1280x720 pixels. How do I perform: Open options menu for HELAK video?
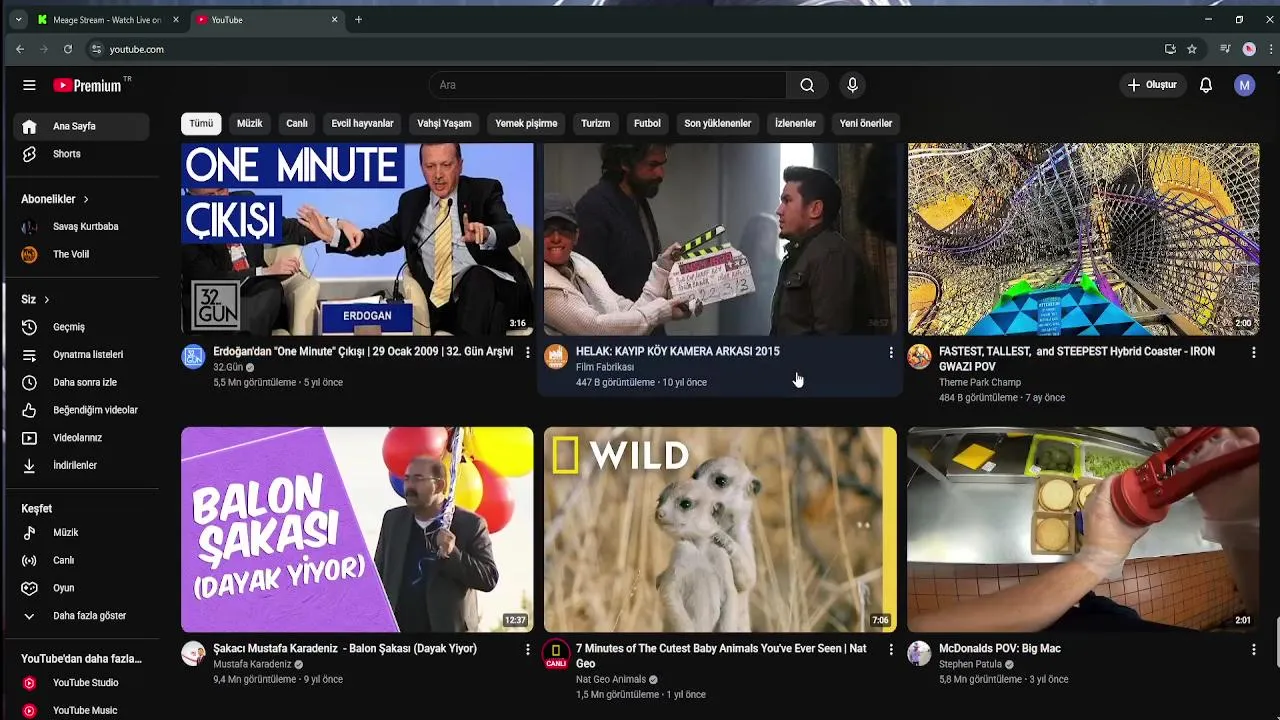(x=891, y=352)
